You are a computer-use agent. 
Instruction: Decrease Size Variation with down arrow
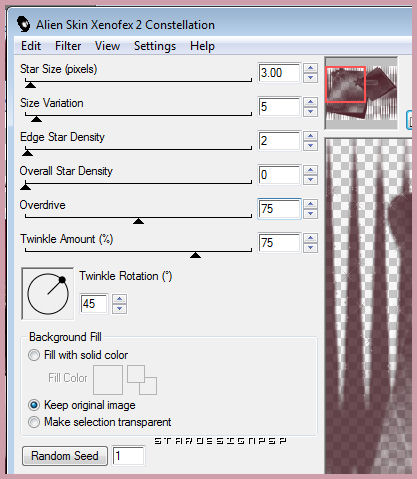[311, 112]
